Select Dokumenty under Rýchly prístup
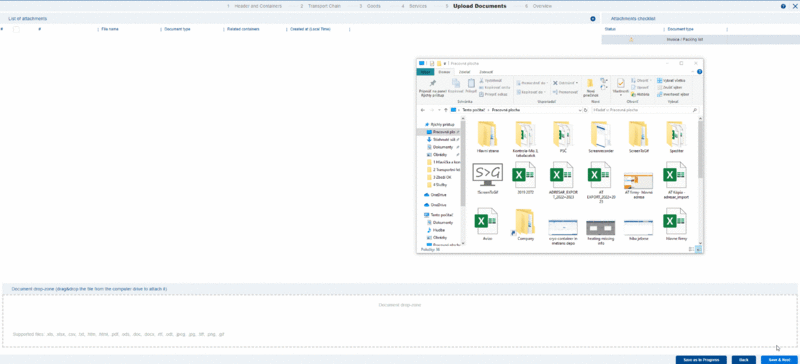This screenshot has width=800, height=364. point(442,147)
